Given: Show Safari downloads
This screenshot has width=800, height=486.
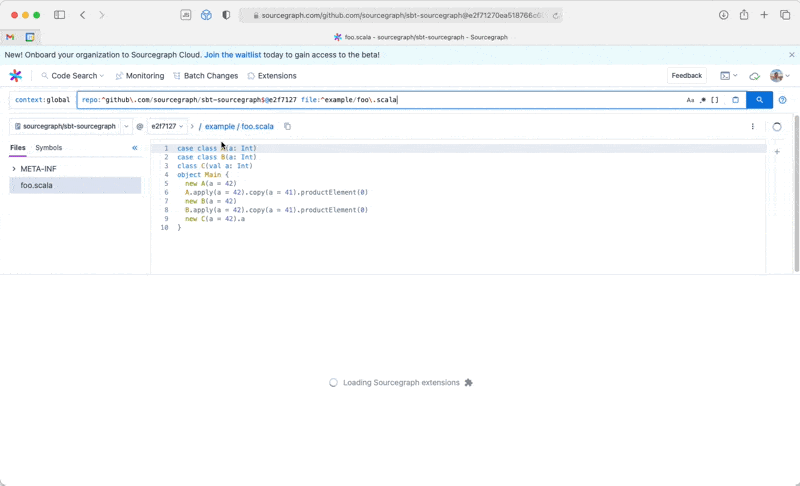Looking at the screenshot, I should tap(723, 15).
